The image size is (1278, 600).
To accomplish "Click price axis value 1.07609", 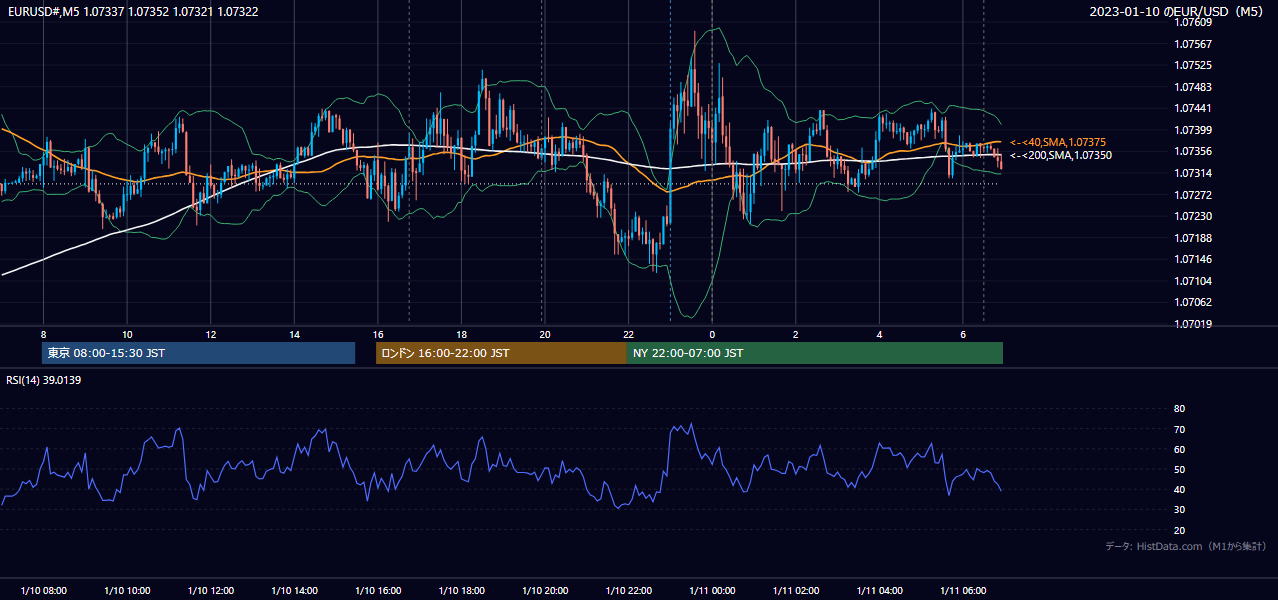I will [1193, 23].
